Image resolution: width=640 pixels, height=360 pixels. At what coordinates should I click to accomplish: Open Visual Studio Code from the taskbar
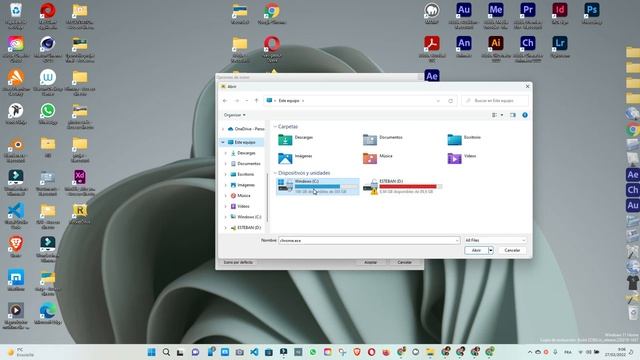pos(254,352)
